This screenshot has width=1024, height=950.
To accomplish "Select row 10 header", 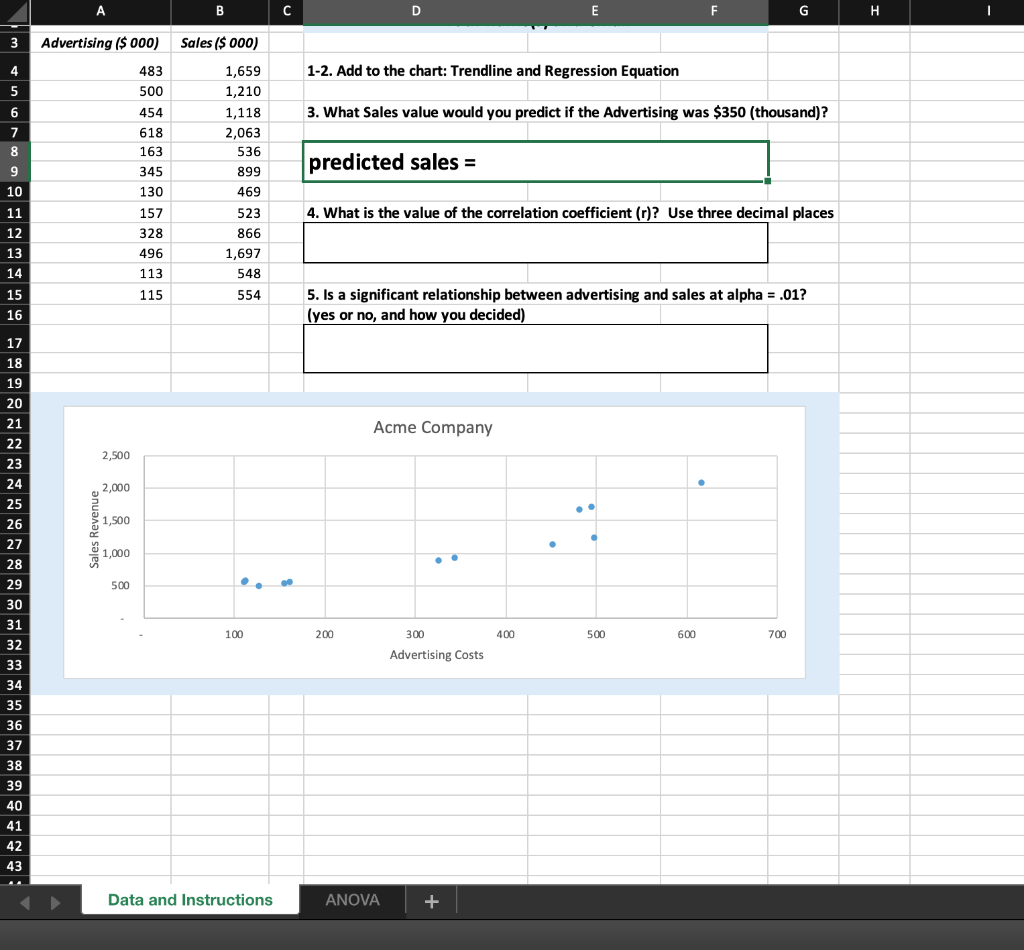I will coord(14,192).
